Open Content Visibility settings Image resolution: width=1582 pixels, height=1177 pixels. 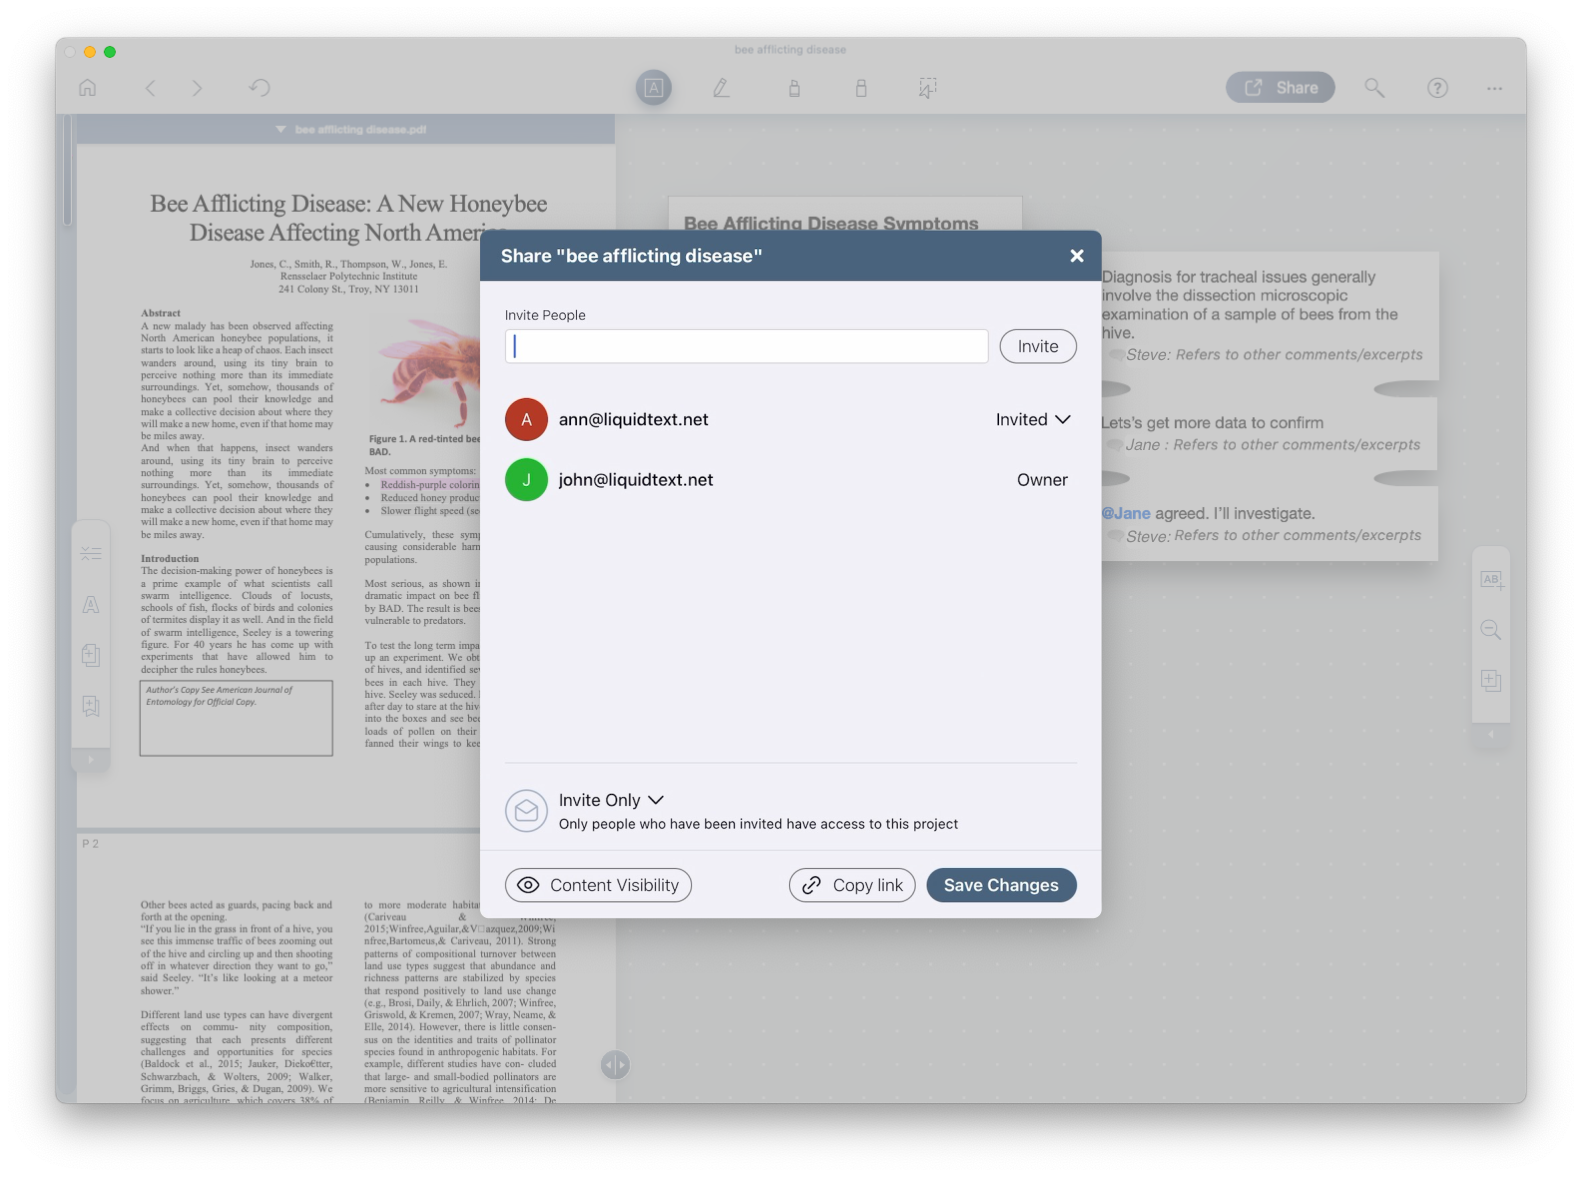(598, 885)
